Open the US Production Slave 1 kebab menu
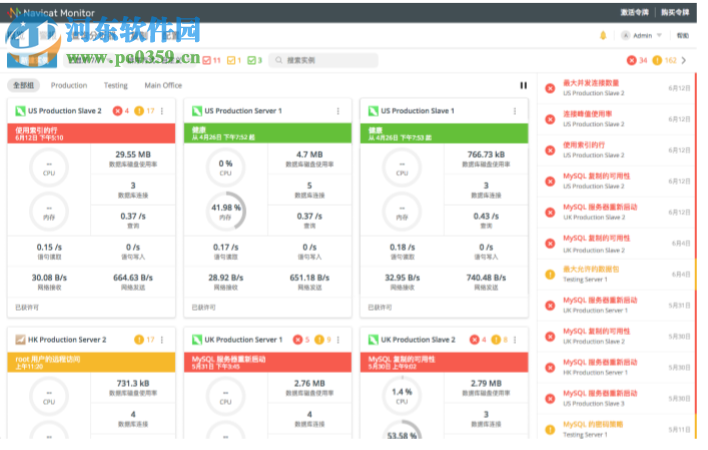The image size is (708, 450). [515, 111]
